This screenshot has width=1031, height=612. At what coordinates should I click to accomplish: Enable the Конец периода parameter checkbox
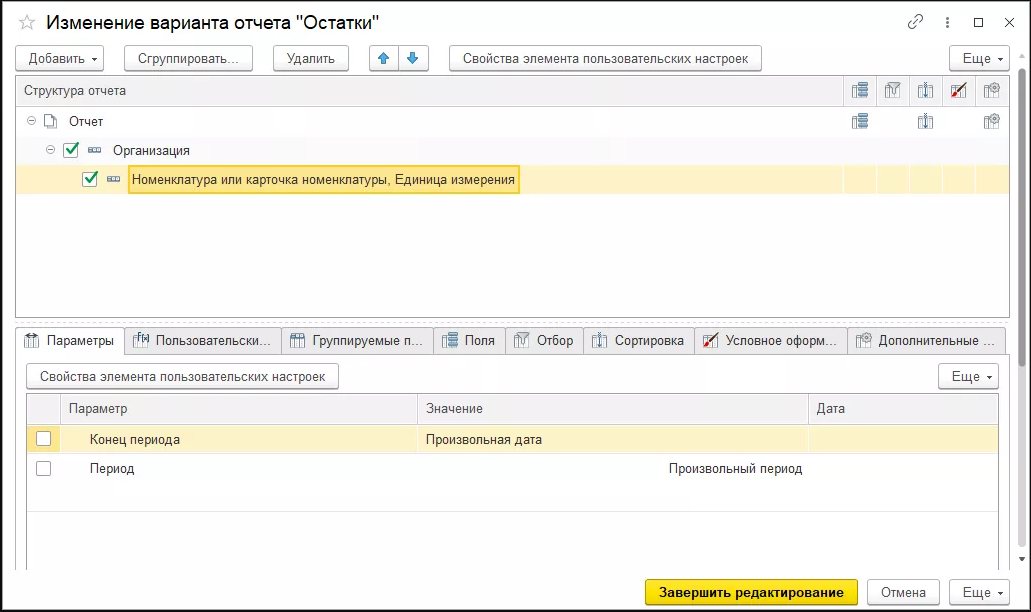(x=43, y=439)
